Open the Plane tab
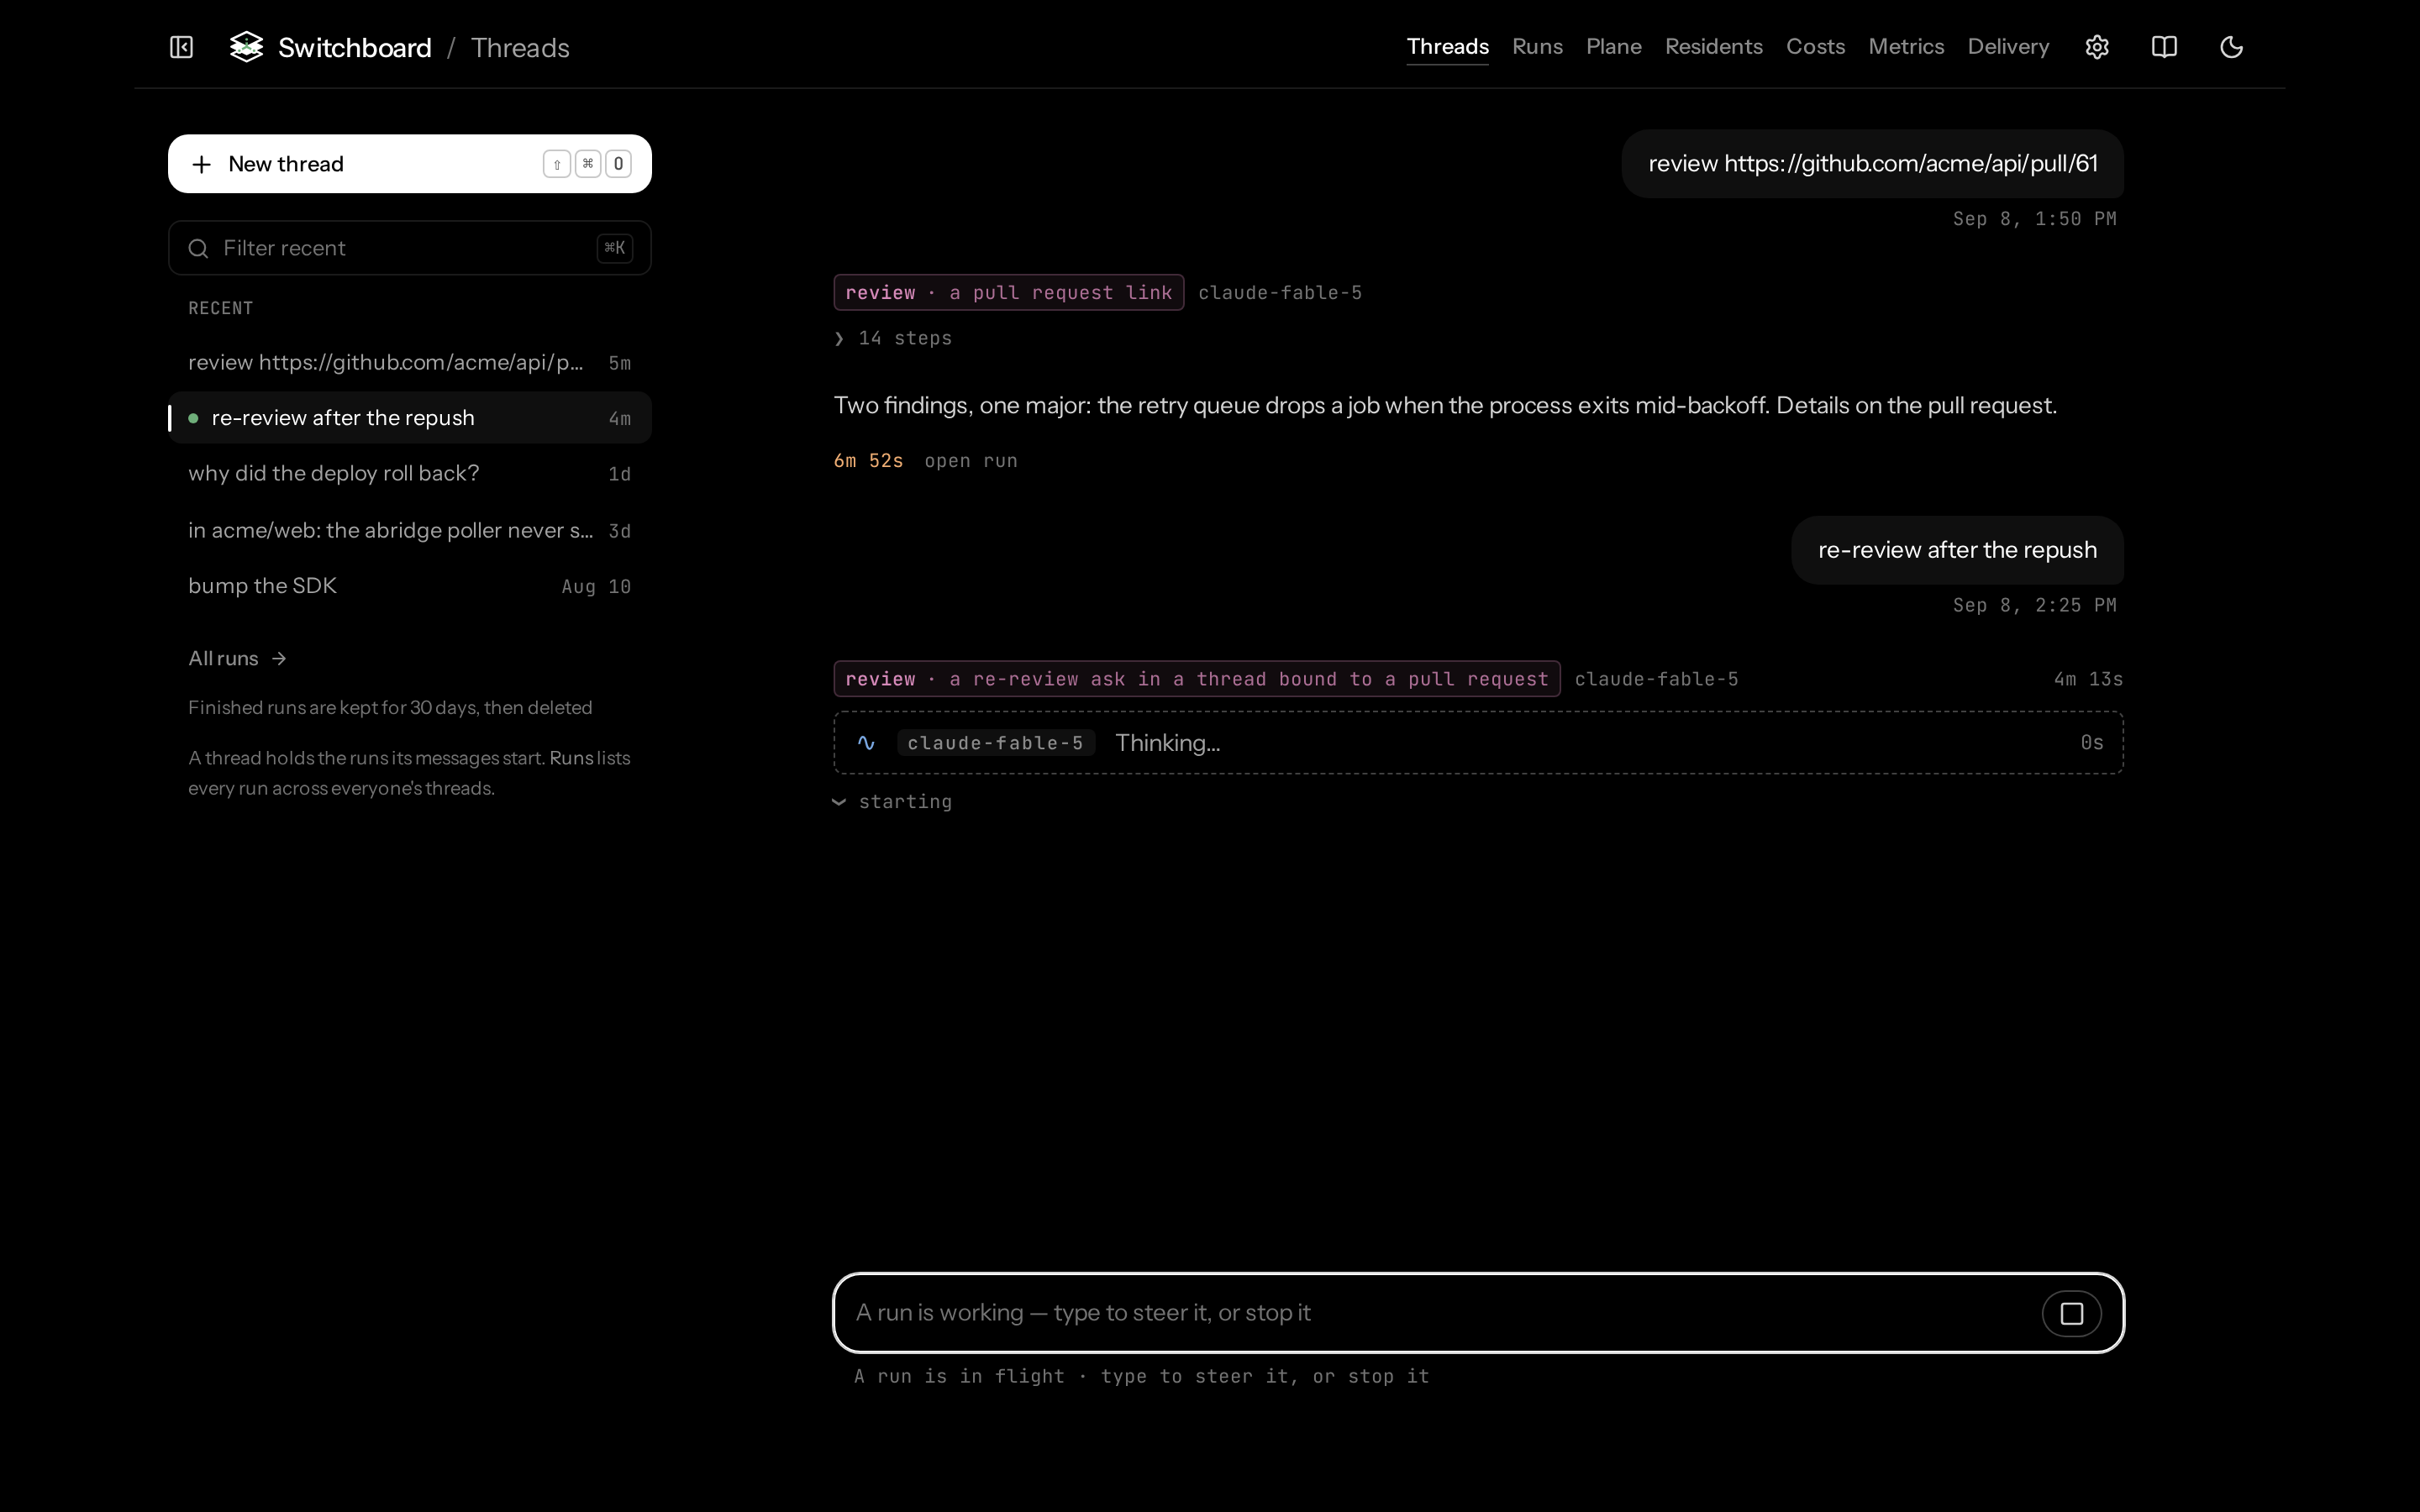Screen dimensions: 2420x1512 [x=1613, y=47]
